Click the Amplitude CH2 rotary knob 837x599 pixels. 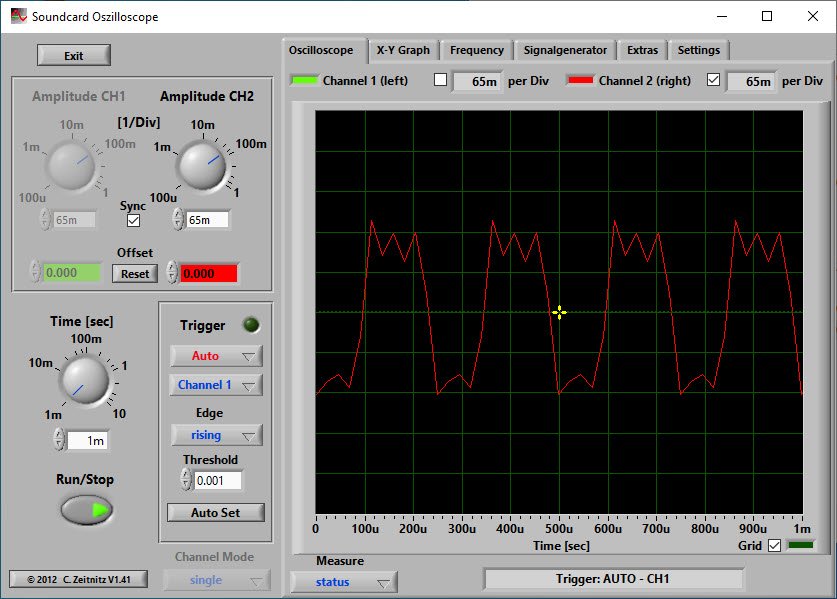click(x=203, y=165)
